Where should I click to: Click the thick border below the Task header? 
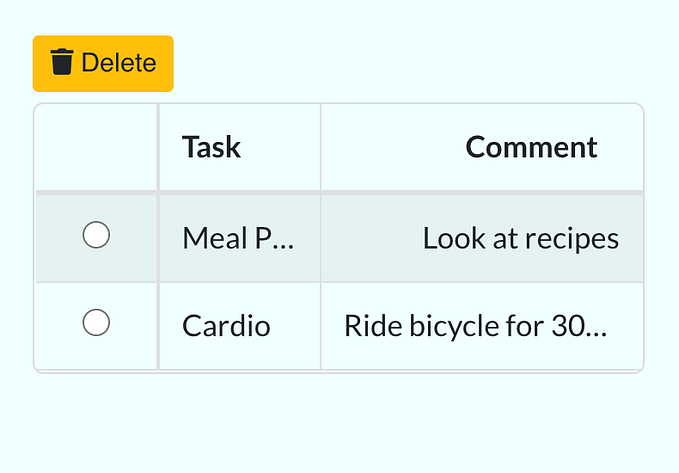240,192
